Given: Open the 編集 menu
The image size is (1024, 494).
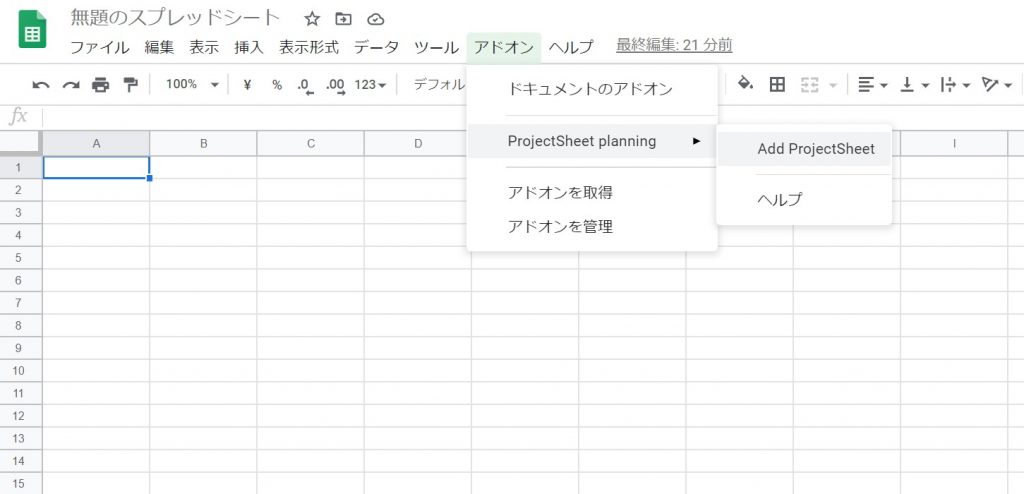Looking at the screenshot, I should (x=159, y=47).
